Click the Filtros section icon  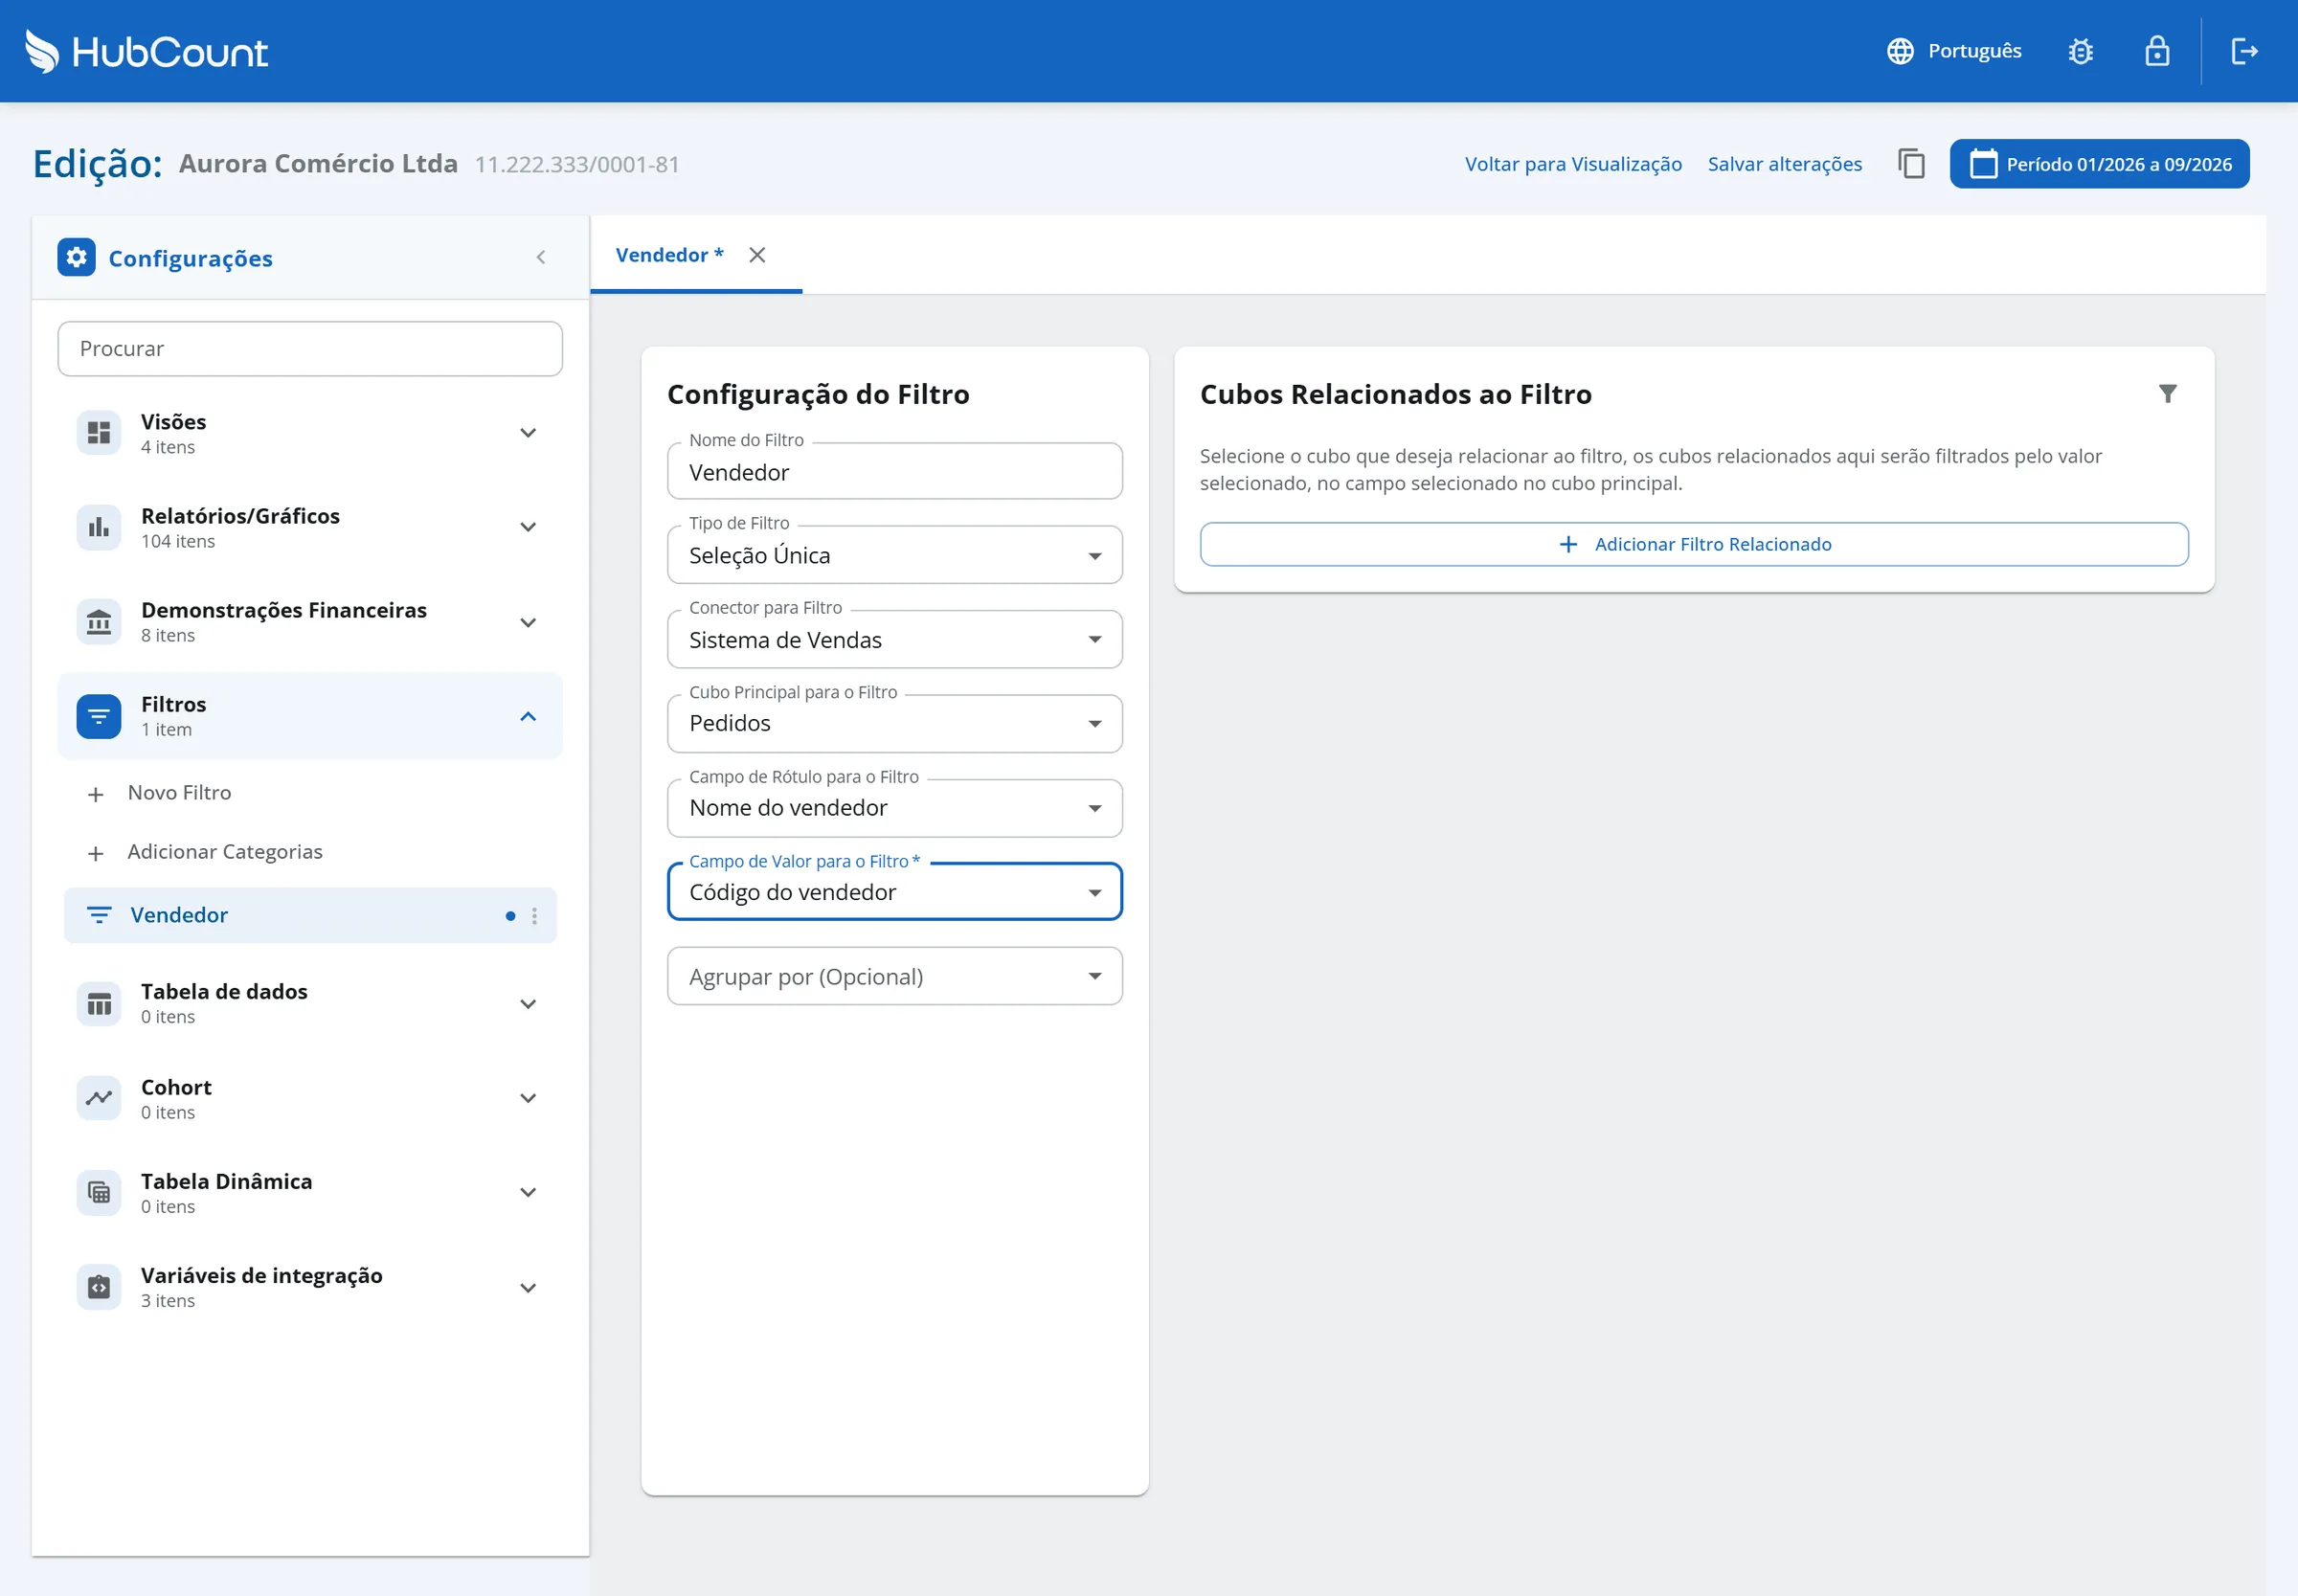[x=99, y=716]
